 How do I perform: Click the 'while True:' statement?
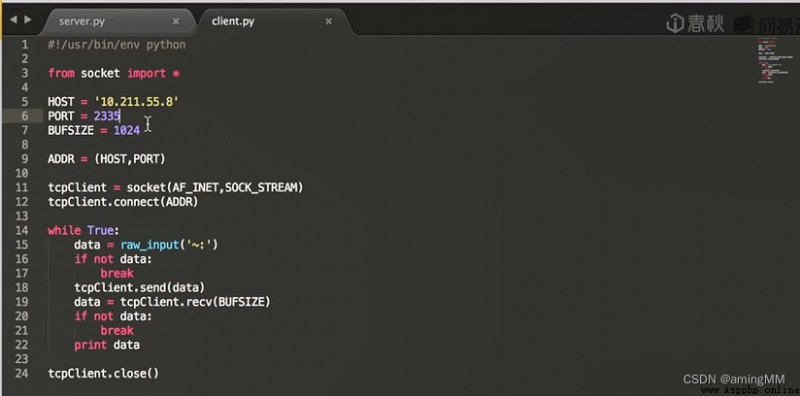coord(83,230)
